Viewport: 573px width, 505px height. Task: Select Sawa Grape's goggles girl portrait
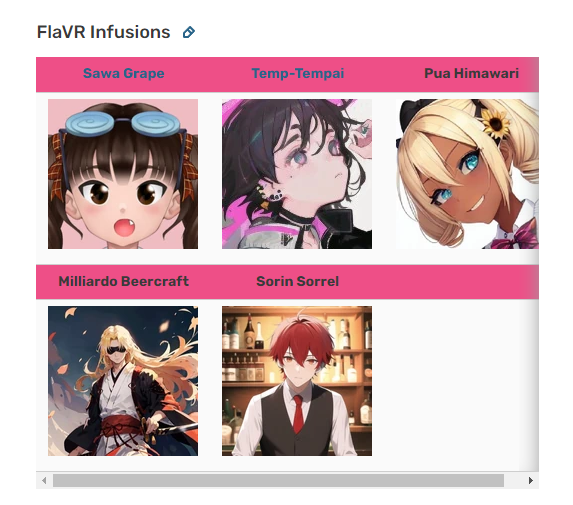(123, 174)
